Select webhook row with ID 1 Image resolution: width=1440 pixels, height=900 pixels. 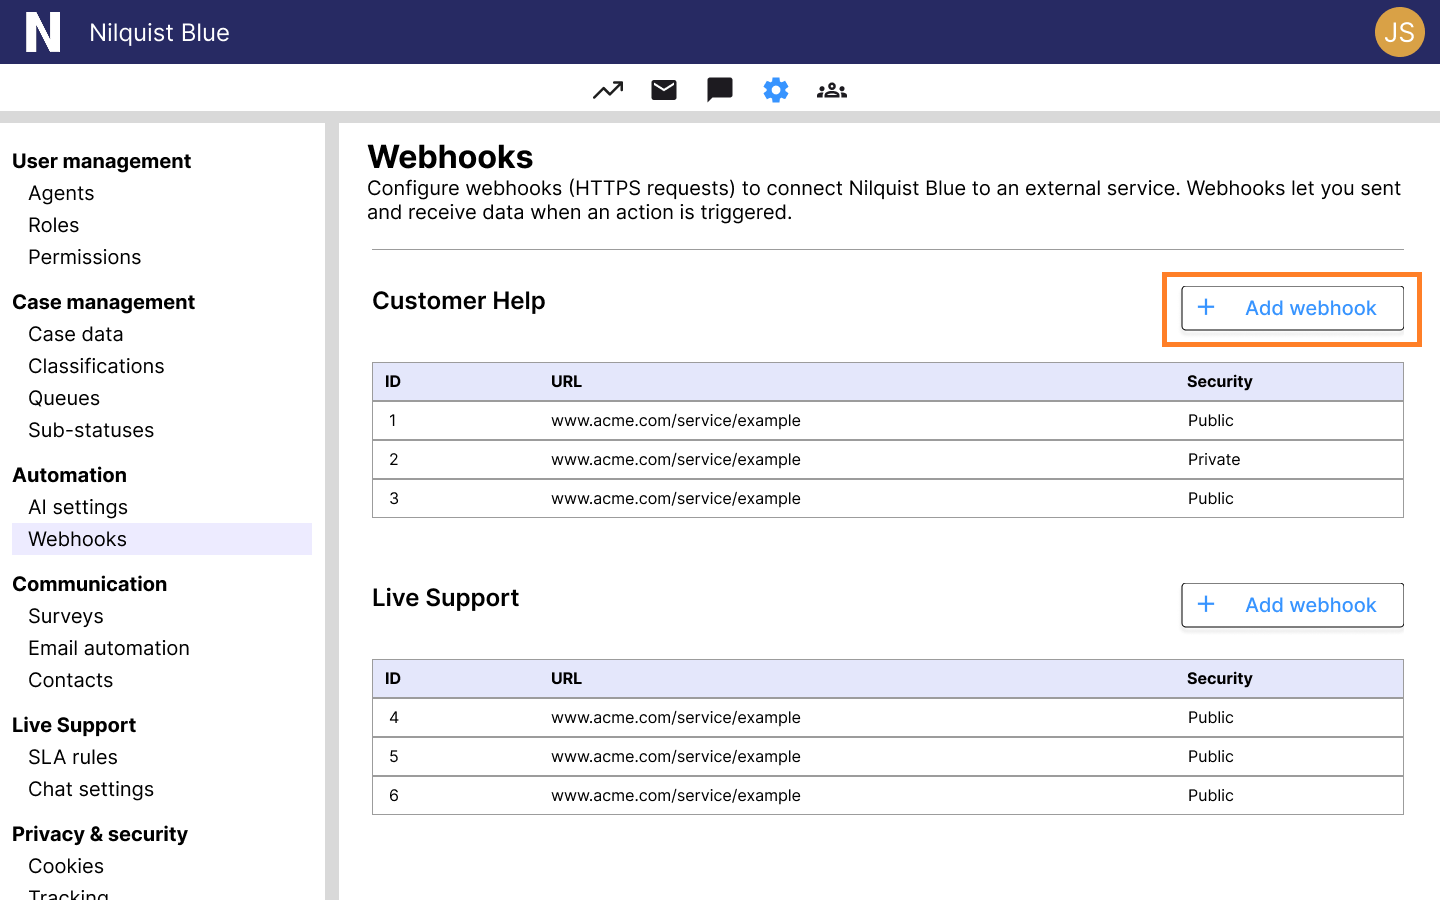click(x=888, y=421)
